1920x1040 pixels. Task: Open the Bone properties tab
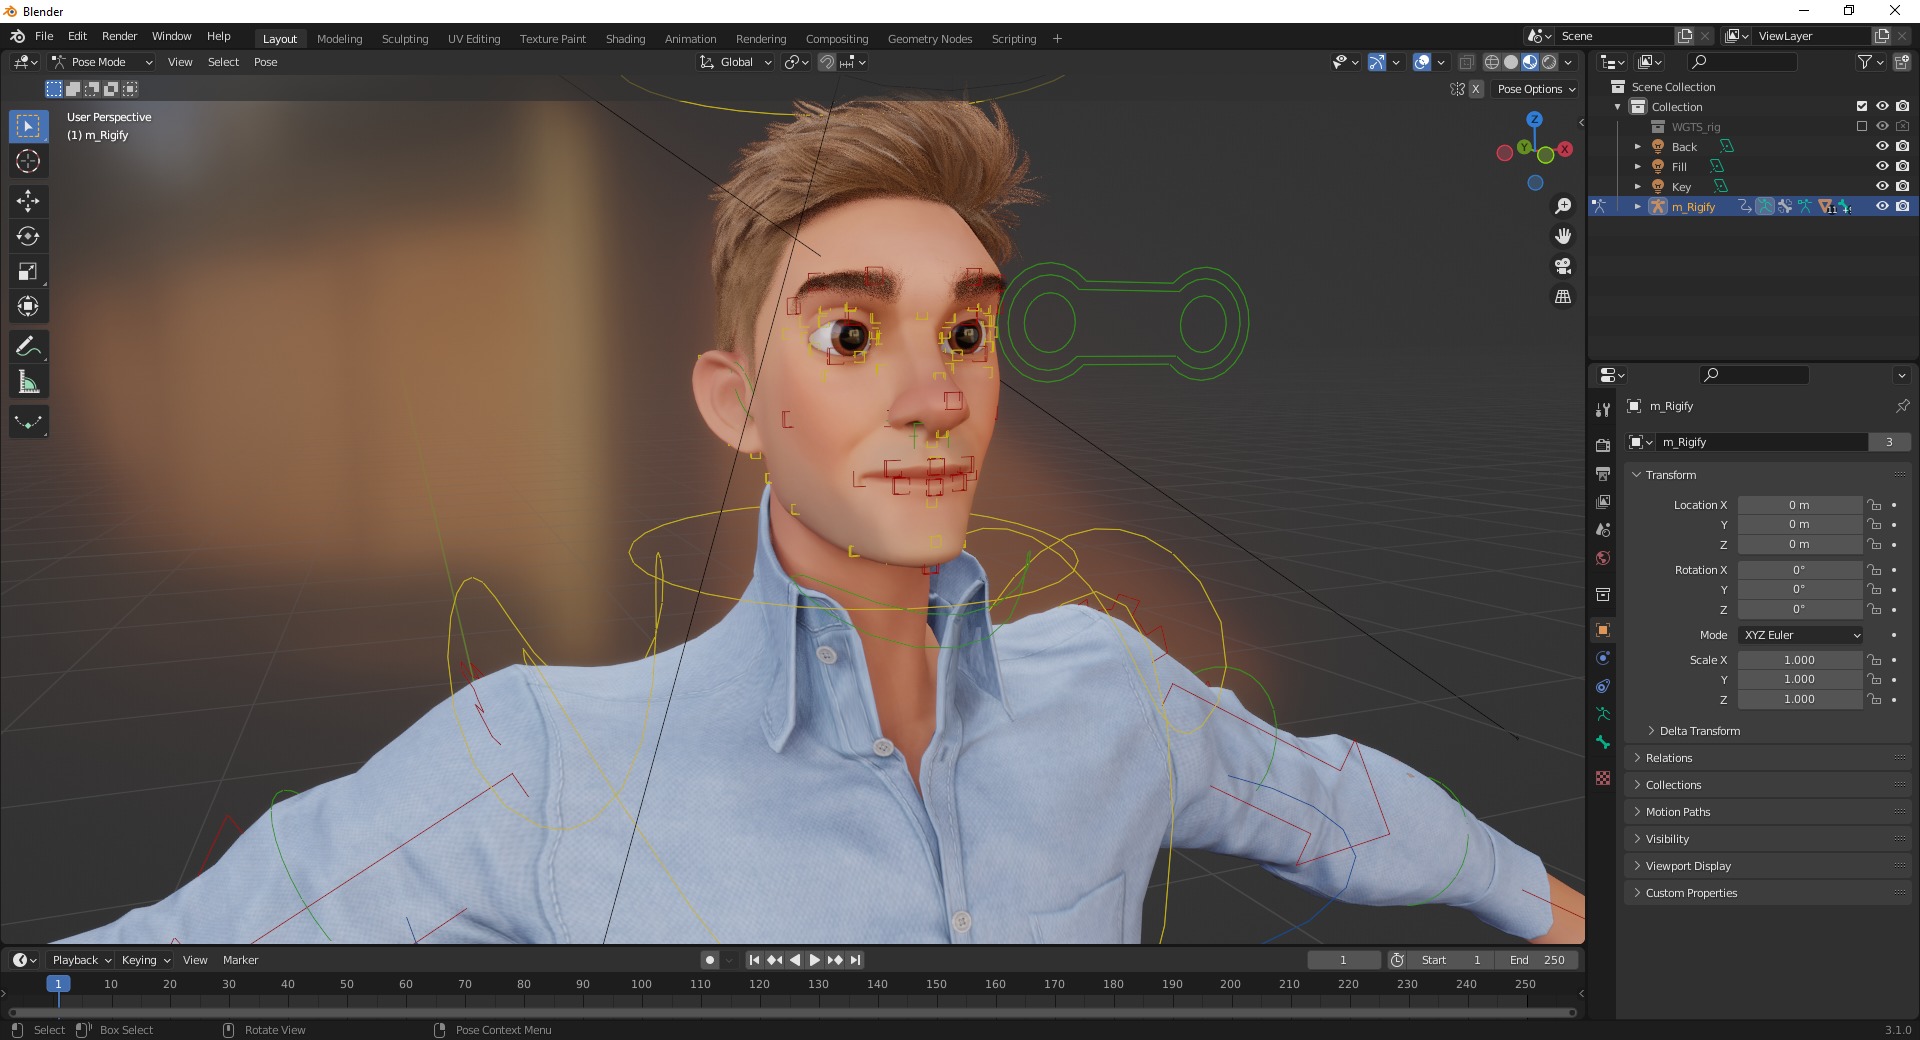pyautogui.click(x=1603, y=742)
